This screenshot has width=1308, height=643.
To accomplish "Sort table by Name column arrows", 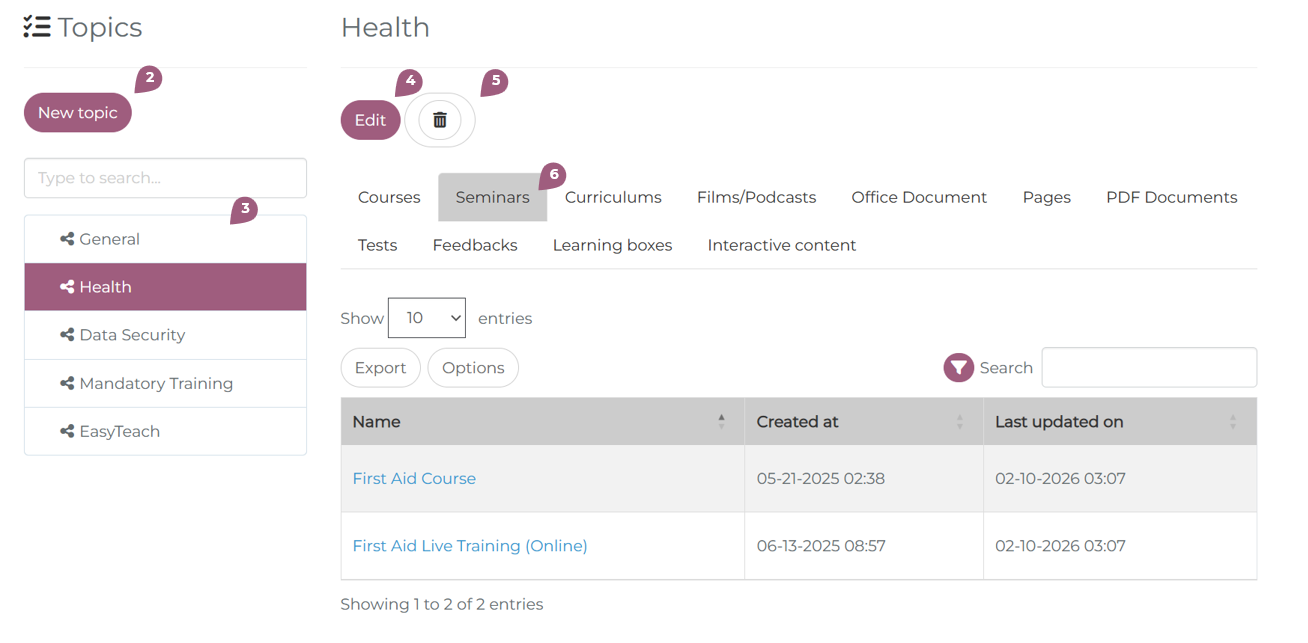I will 721,422.
